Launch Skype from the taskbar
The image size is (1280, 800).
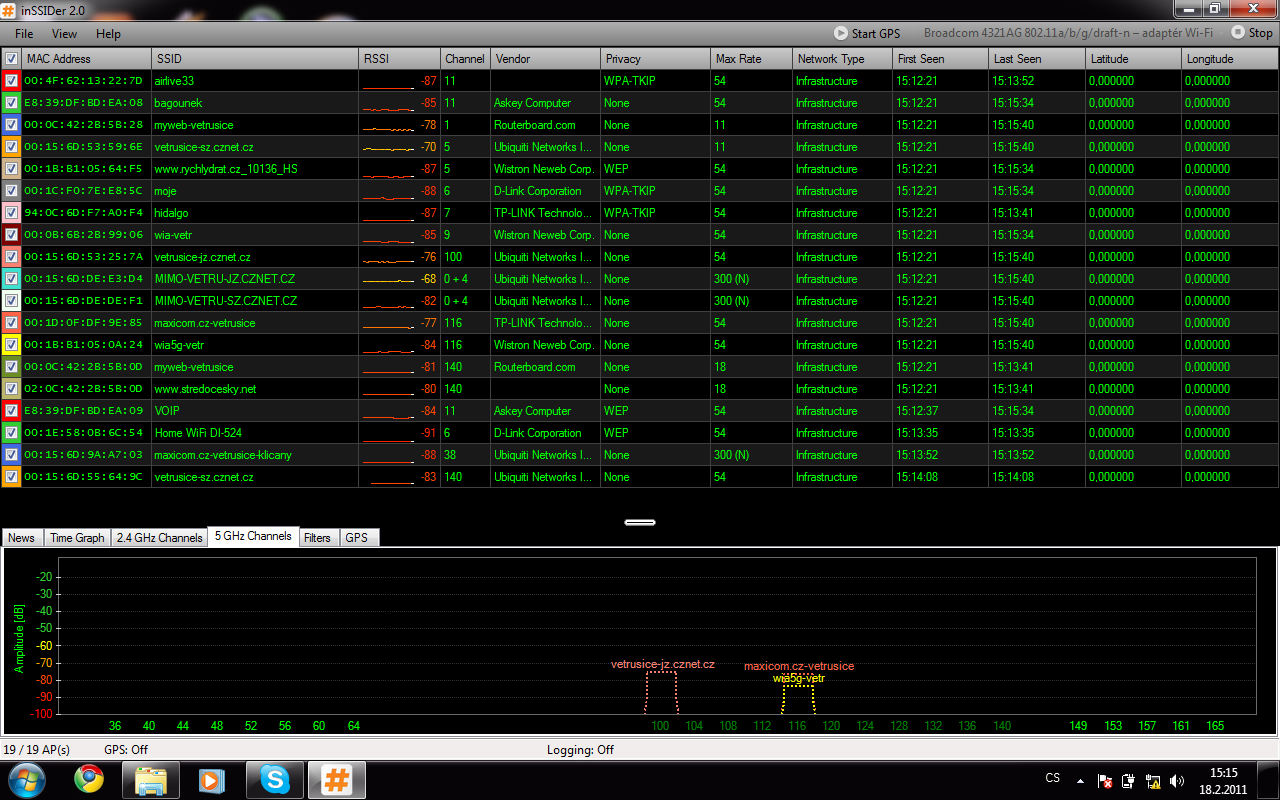[x=274, y=779]
